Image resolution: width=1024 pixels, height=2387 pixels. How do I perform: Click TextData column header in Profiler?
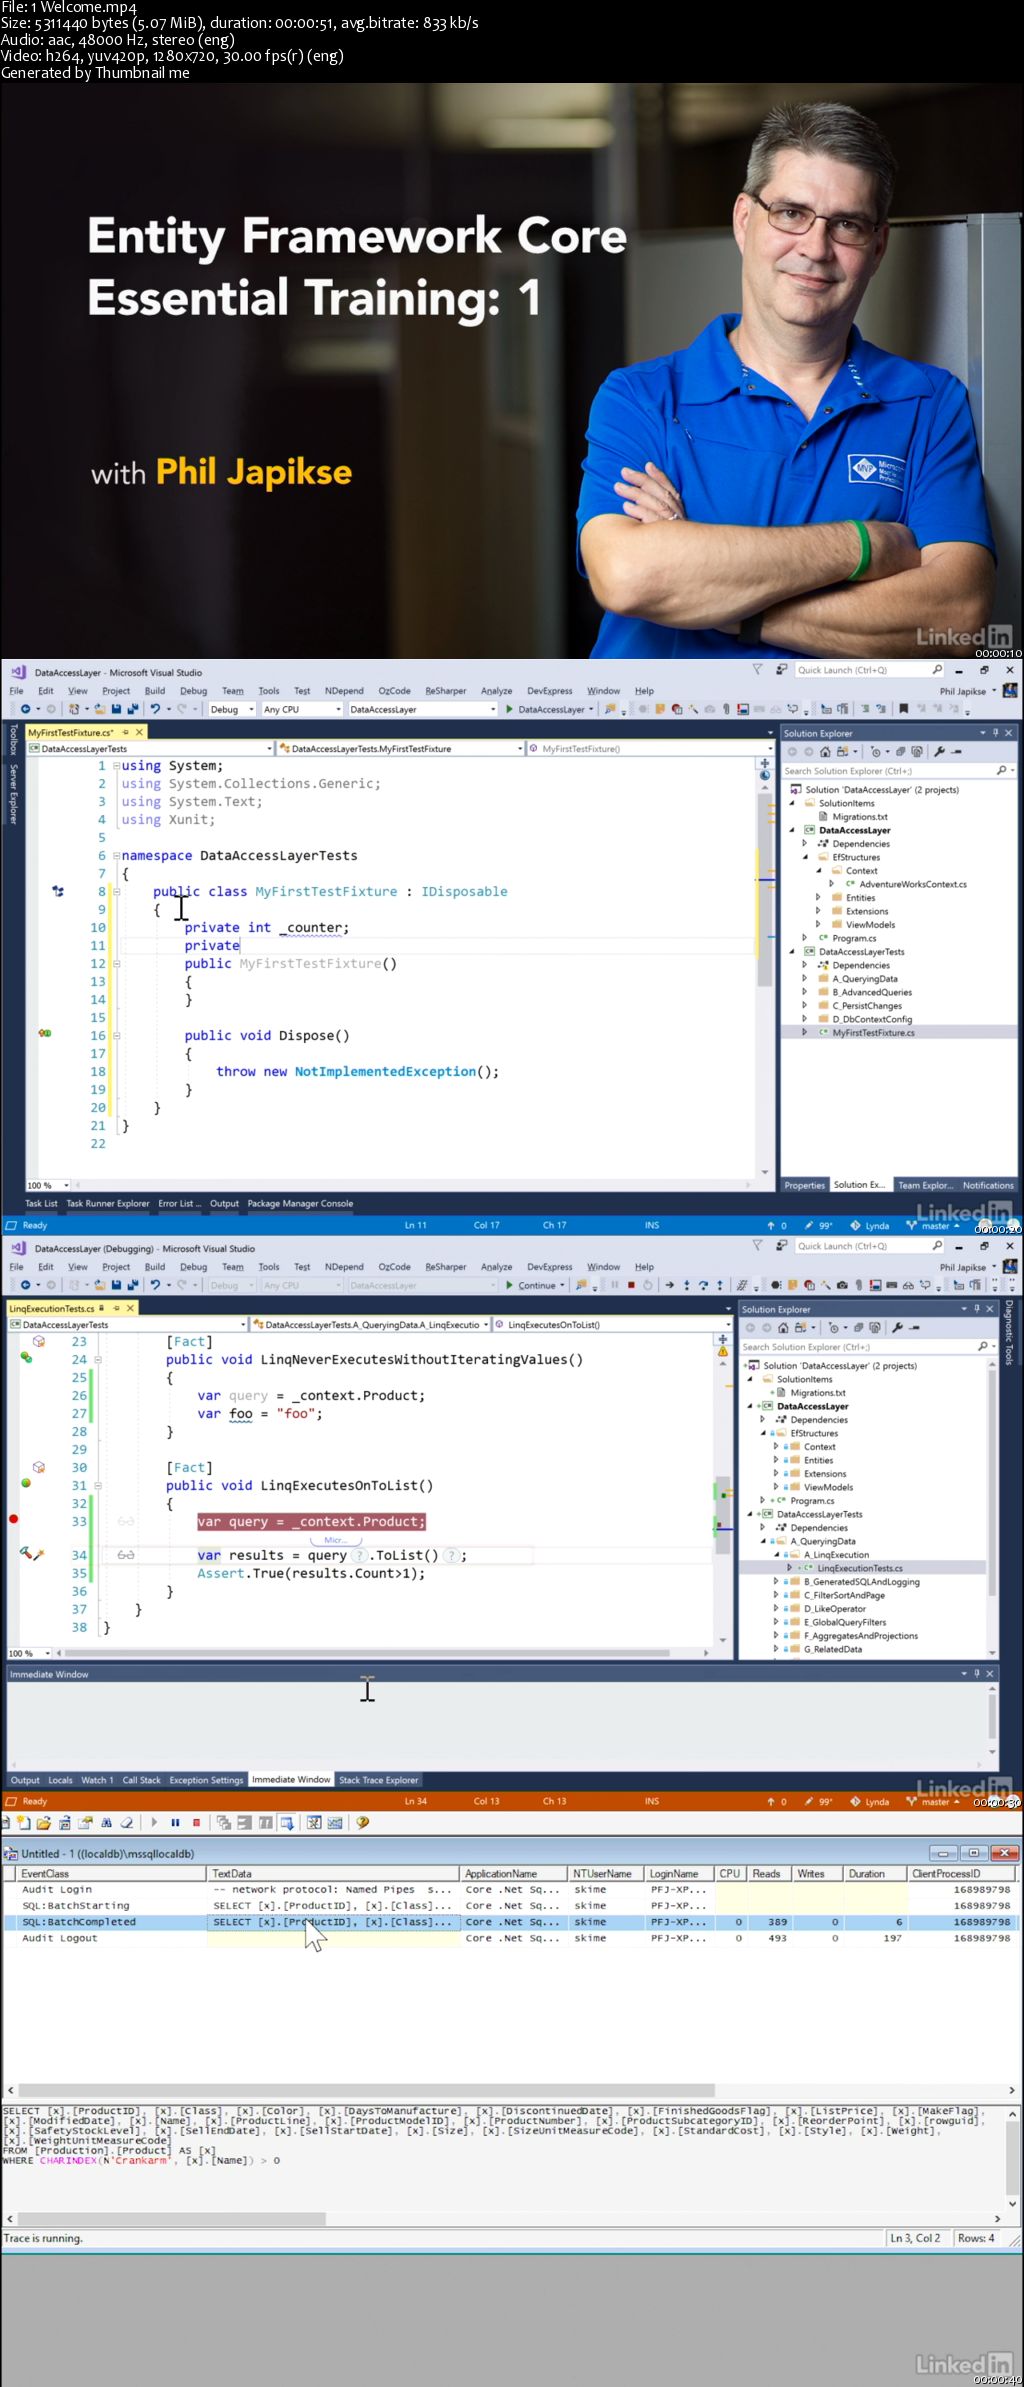click(x=334, y=1873)
